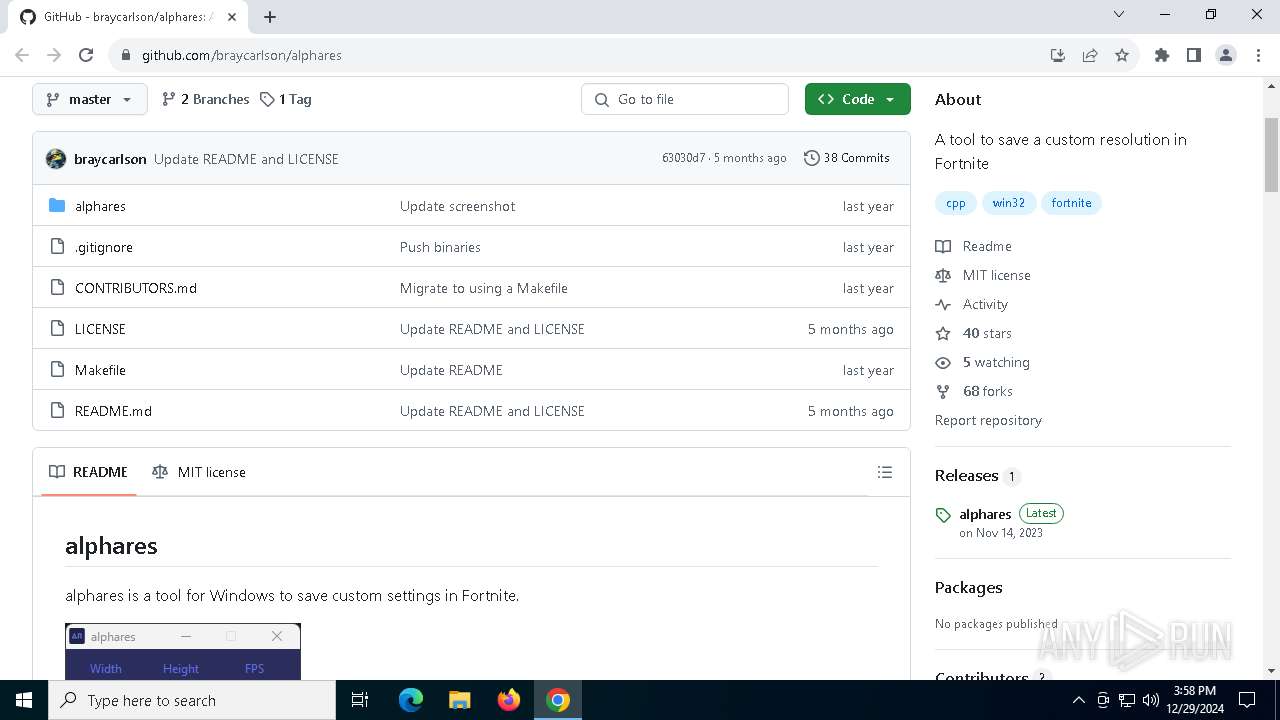Image resolution: width=1280 pixels, height=720 pixels.
Task: Select the cpp topic tag
Action: pos(956,203)
